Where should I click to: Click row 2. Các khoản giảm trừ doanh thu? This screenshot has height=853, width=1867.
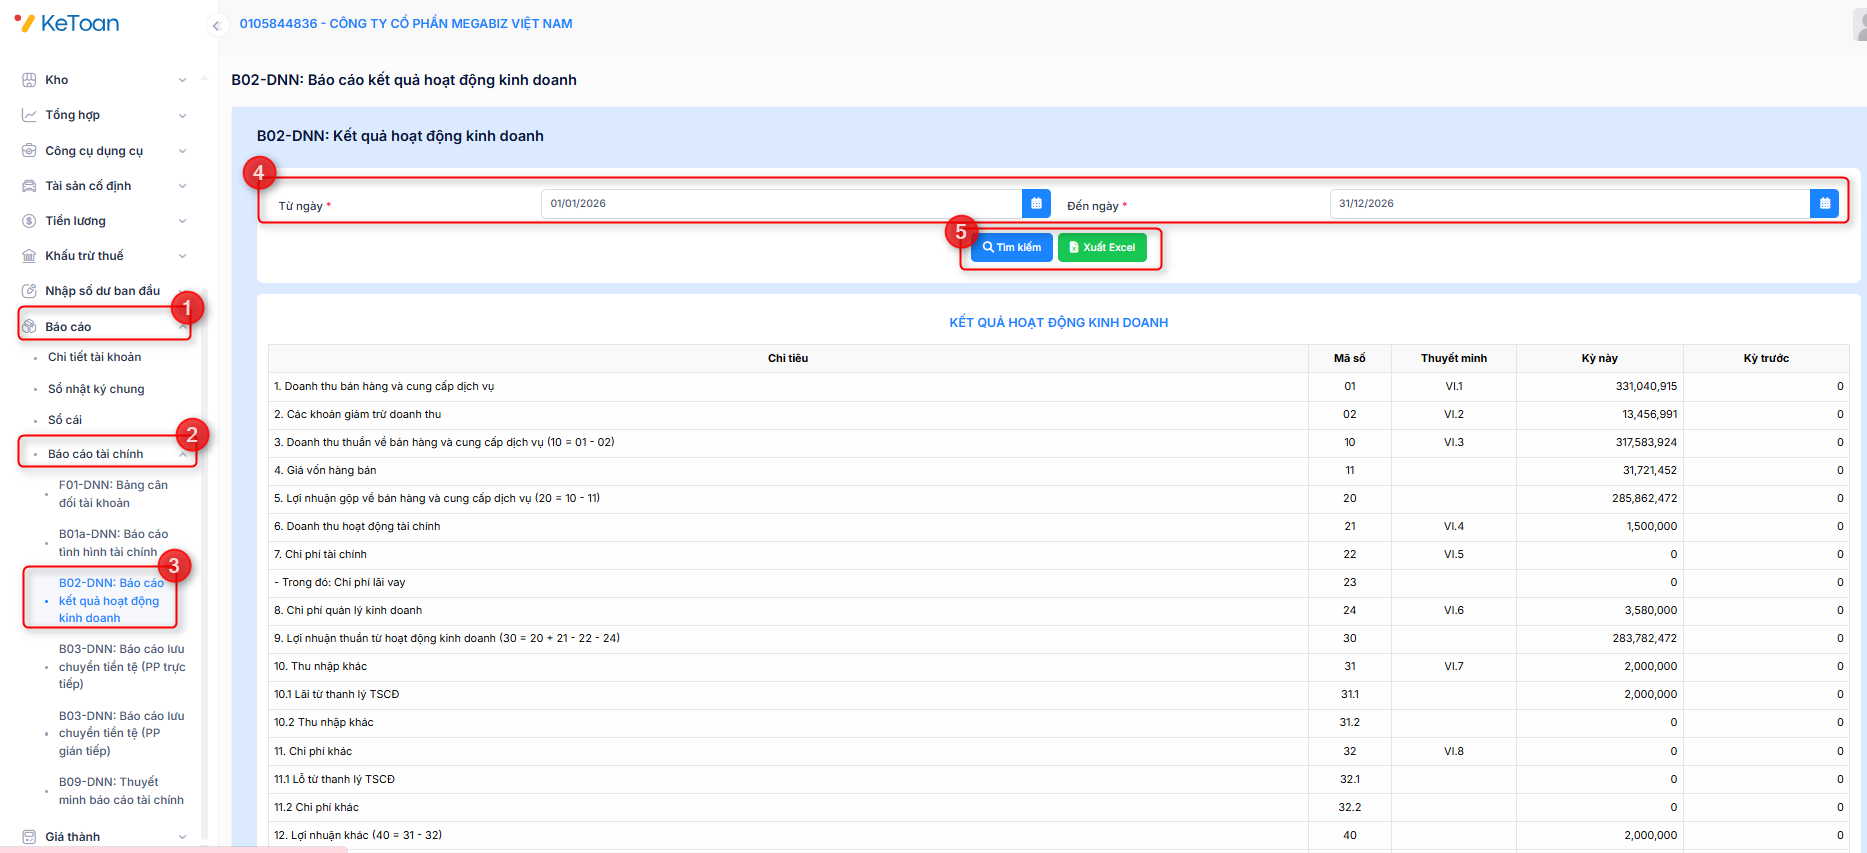1059,414
